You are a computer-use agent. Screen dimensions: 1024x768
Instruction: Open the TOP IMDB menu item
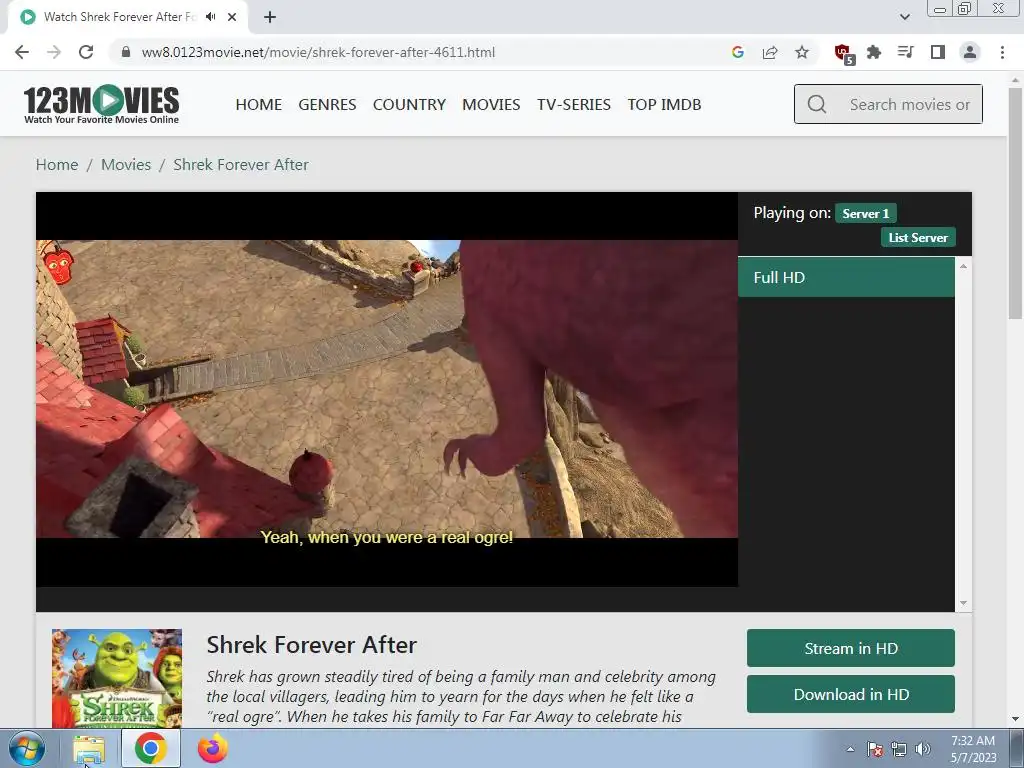[x=664, y=104]
